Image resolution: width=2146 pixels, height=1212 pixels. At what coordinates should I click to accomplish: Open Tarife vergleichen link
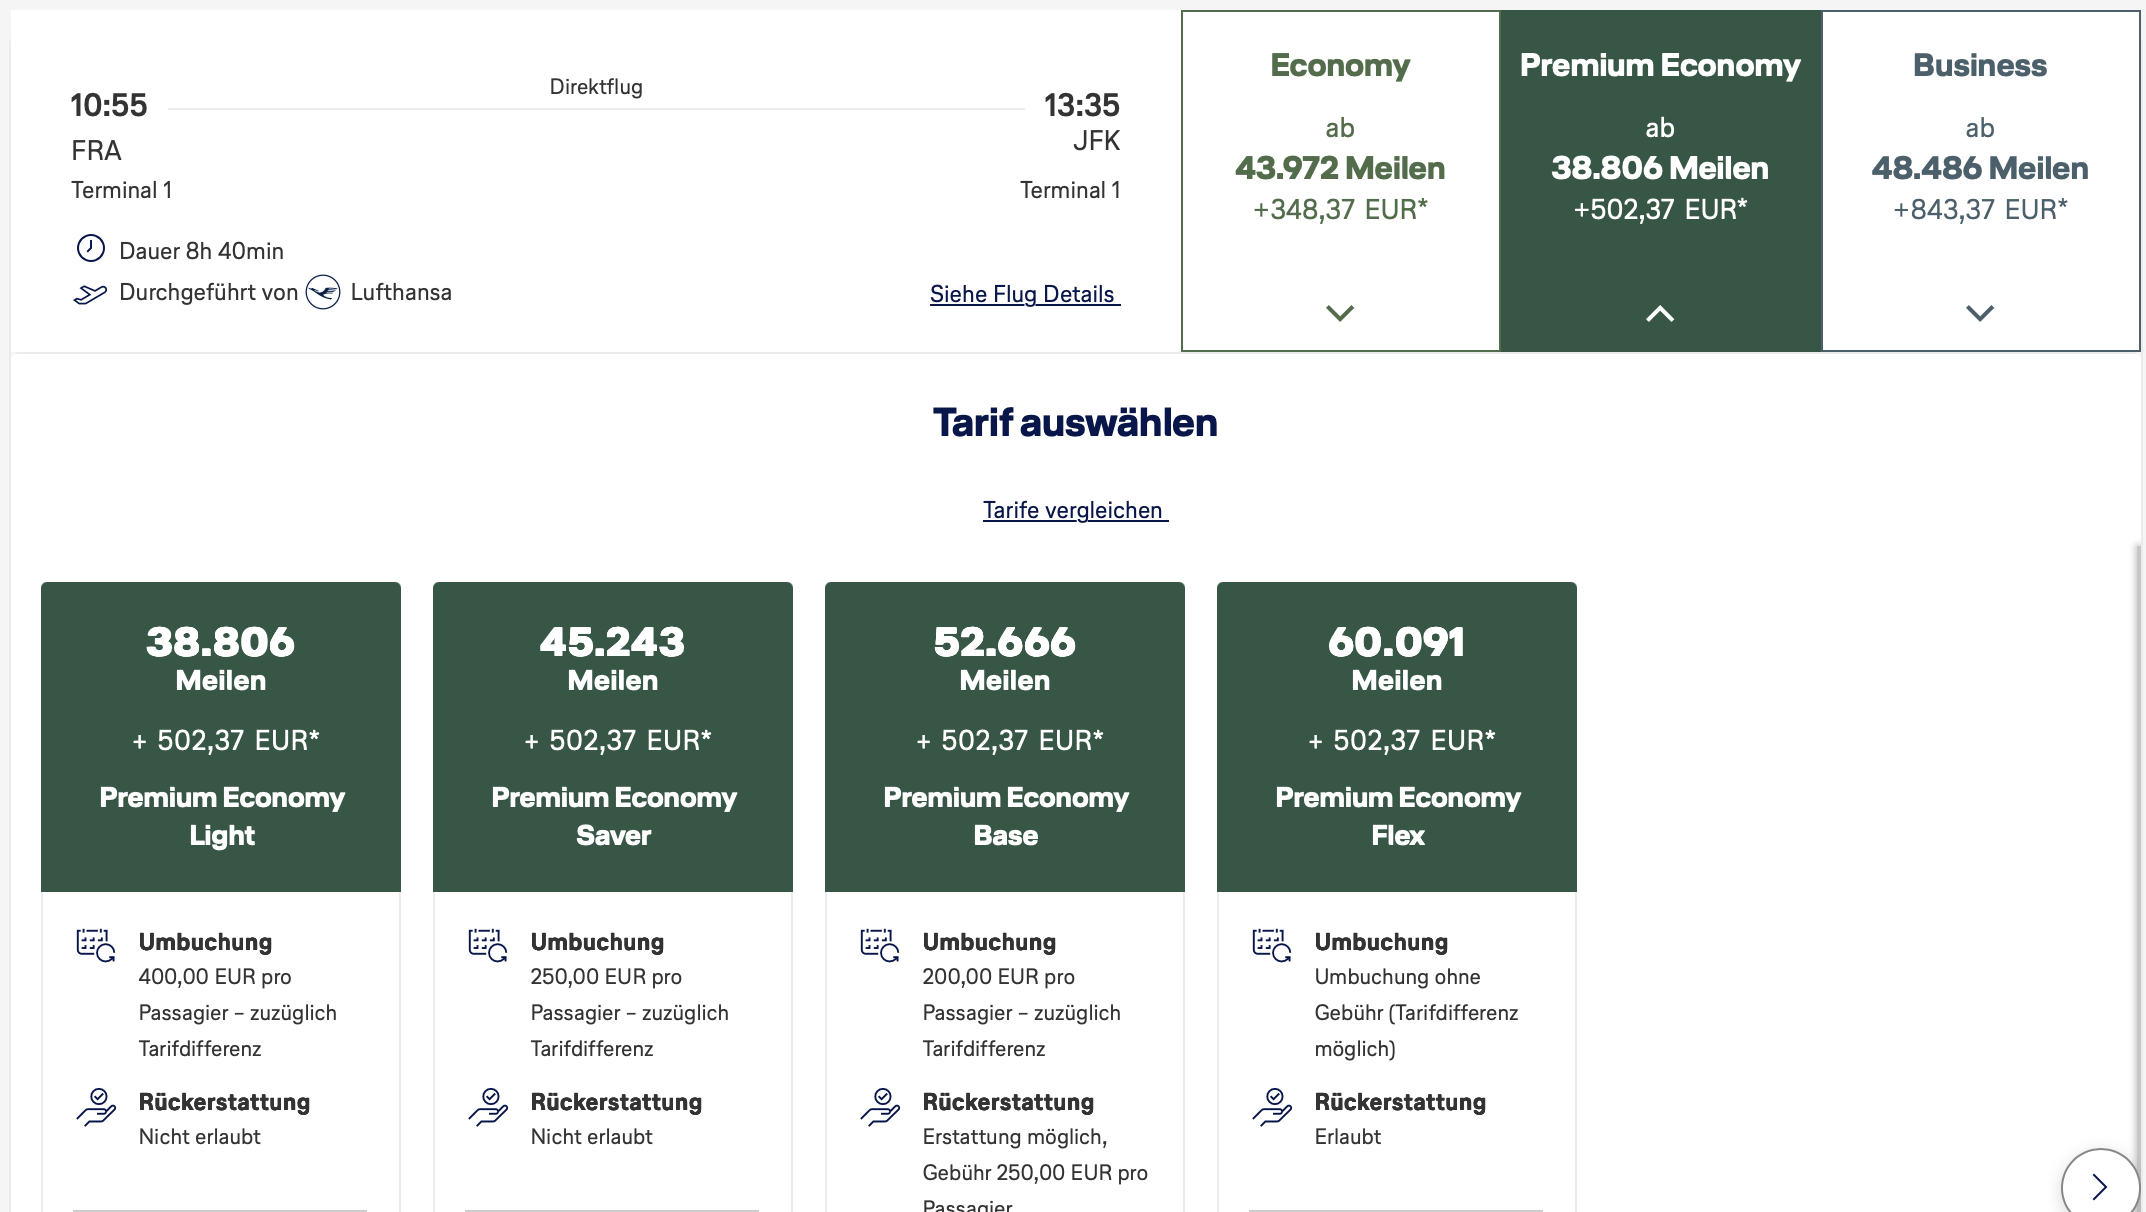pos(1075,510)
